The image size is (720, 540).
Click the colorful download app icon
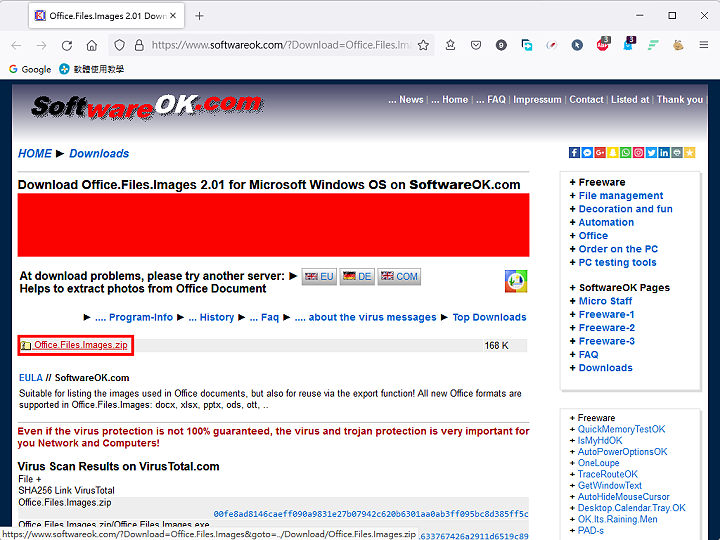point(516,281)
